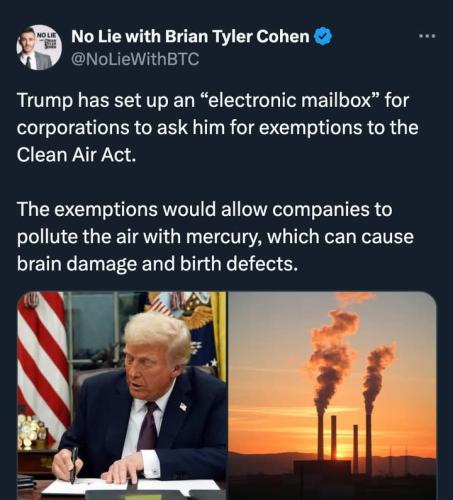Click the blue verified checkmark badge
This screenshot has width=453, height=500.
click(x=322, y=36)
